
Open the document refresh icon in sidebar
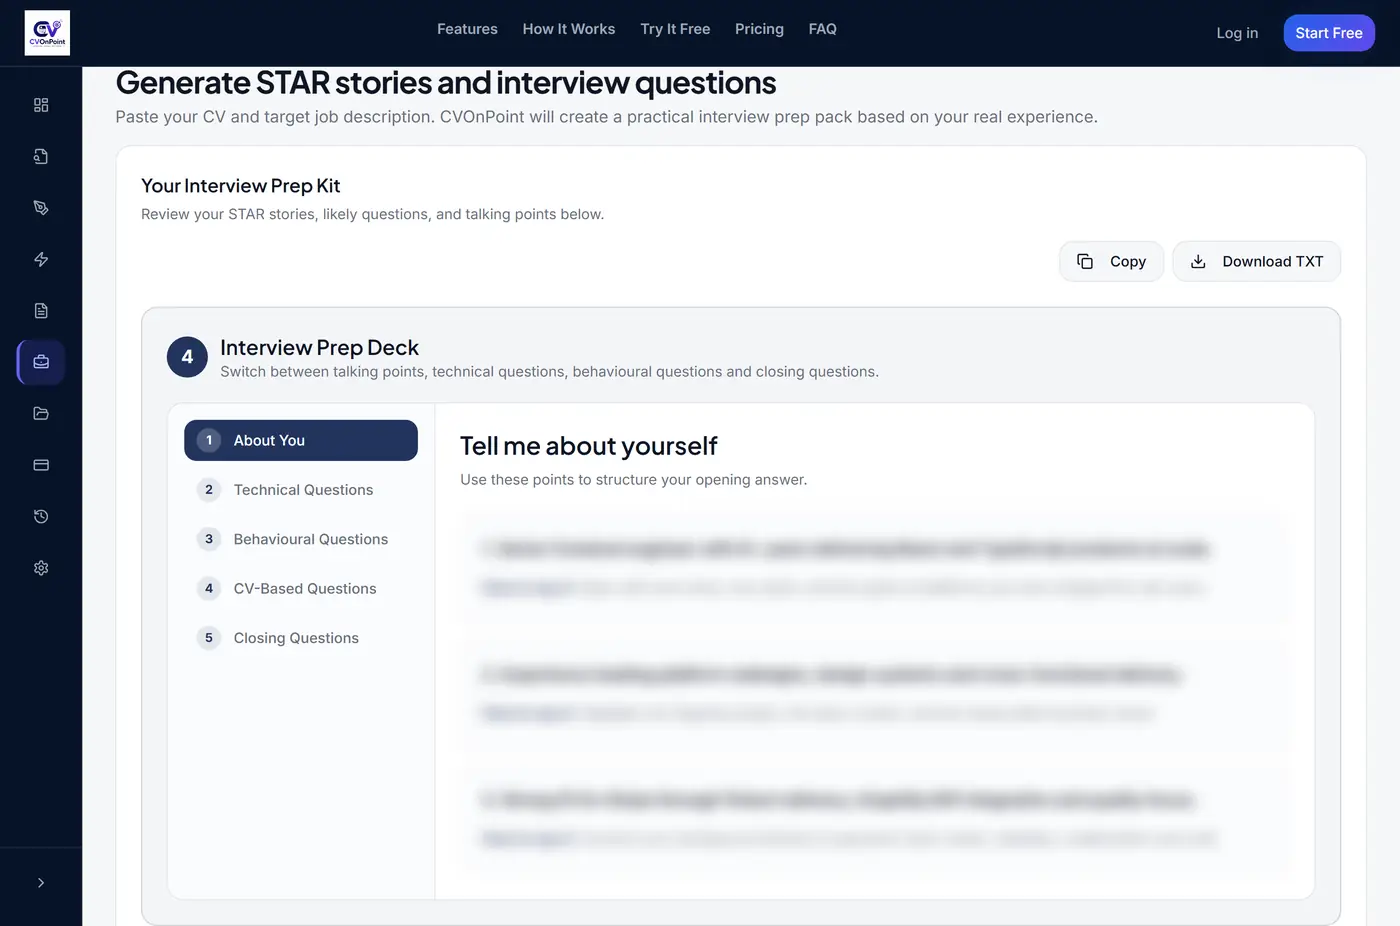coord(41,156)
